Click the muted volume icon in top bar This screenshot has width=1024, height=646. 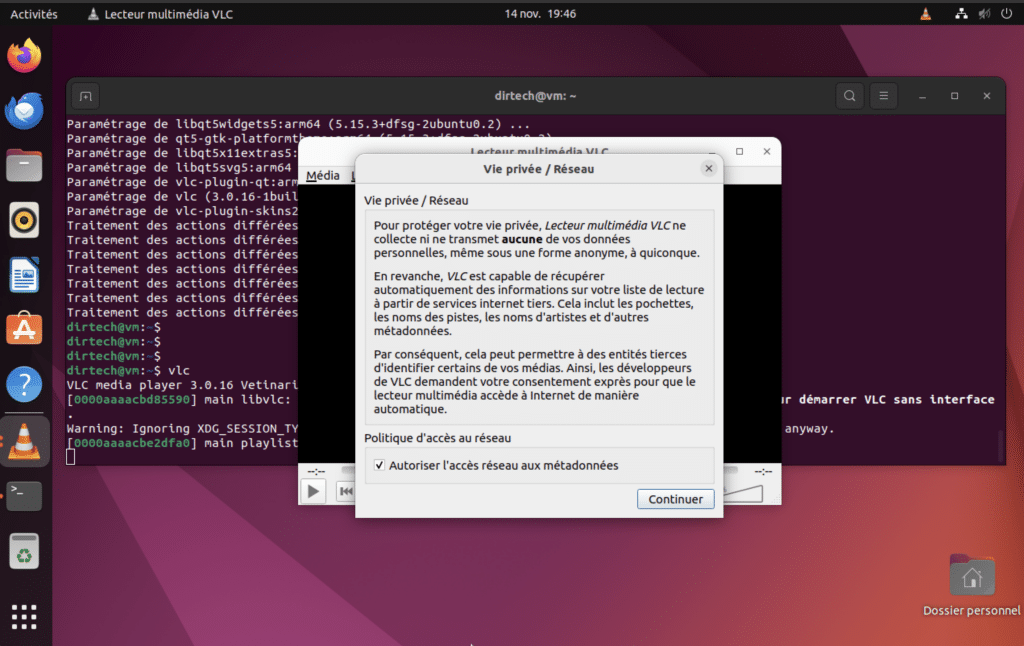point(984,14)
